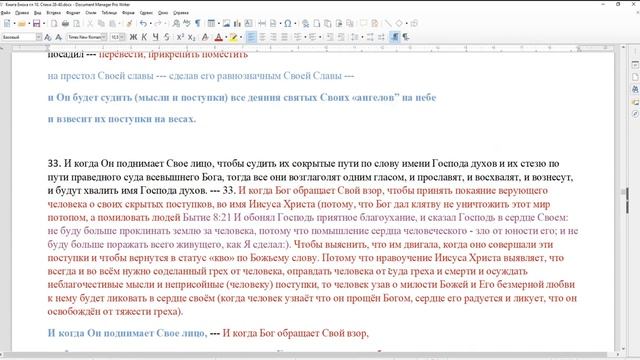Image resolution: width=640 pixels, height=360 pixels.
Task: Insert a line shape
Action: (388, 23)
